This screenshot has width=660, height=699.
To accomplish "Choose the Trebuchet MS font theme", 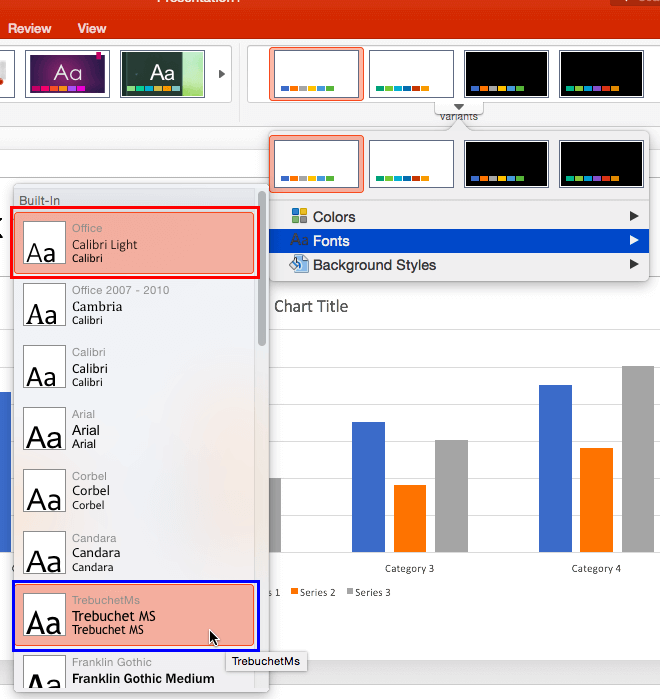I will click(x=135, y=616).
